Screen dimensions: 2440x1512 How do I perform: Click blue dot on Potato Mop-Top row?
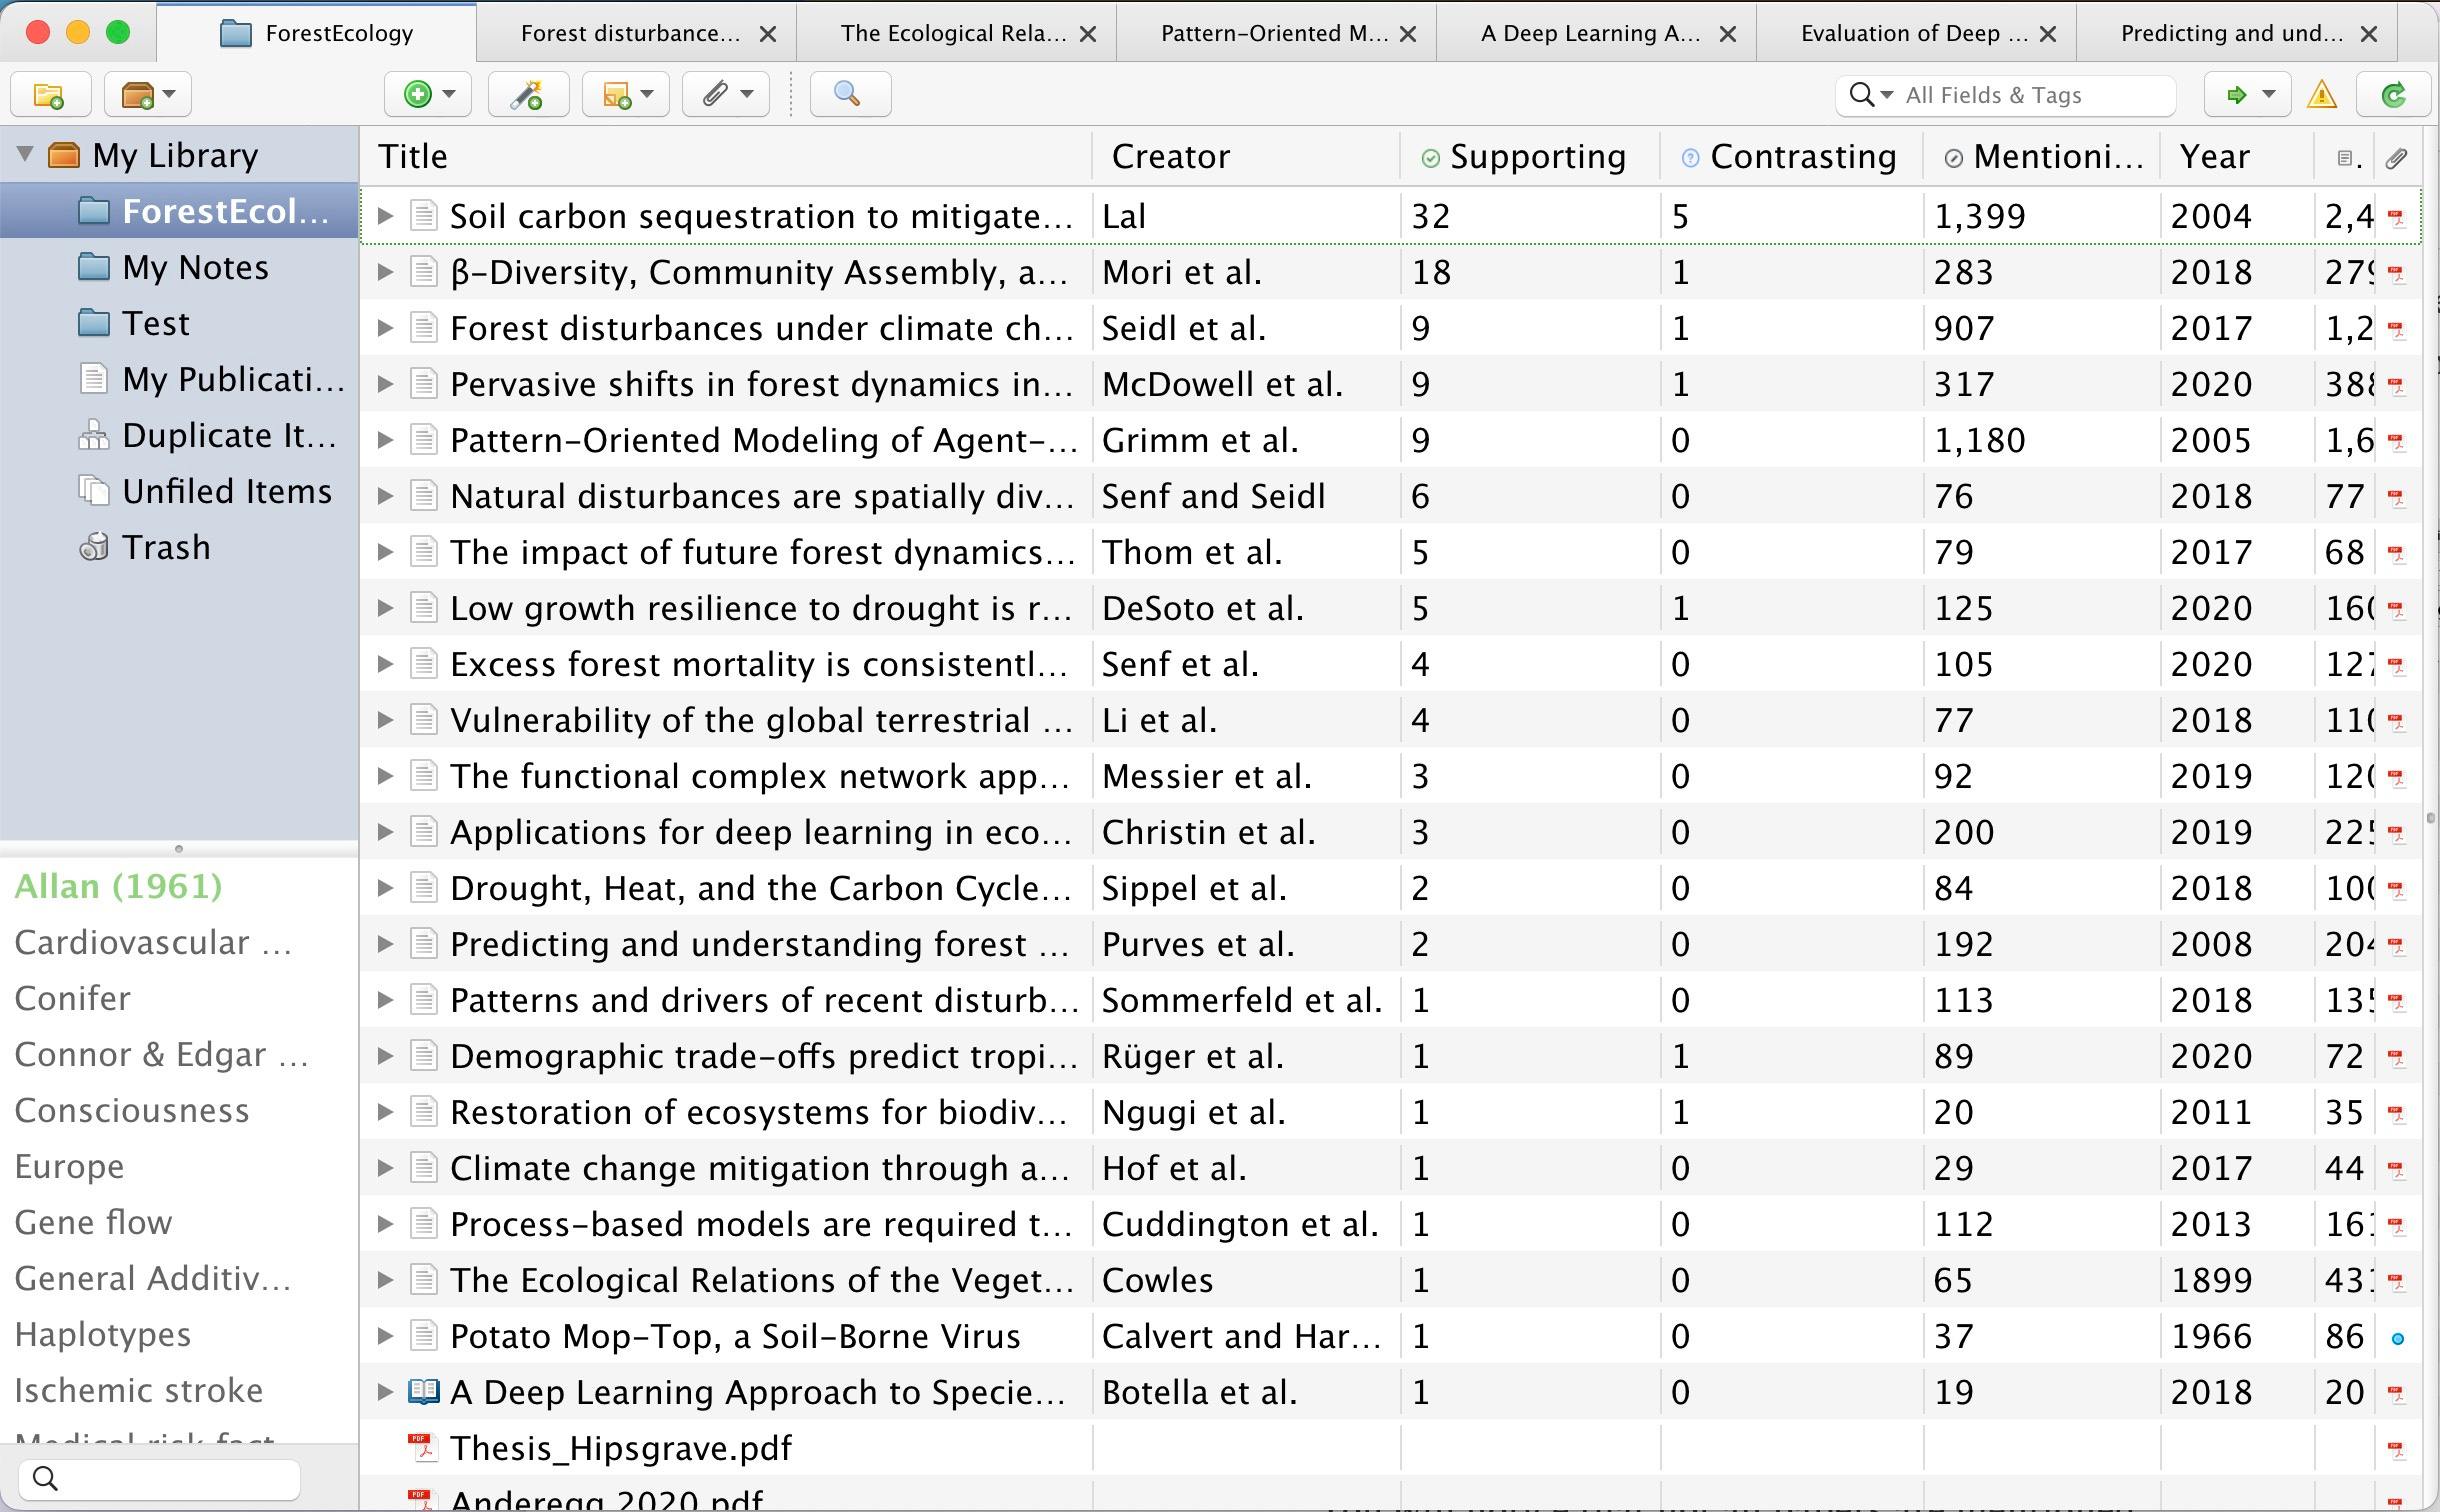coord(2397,1338)
